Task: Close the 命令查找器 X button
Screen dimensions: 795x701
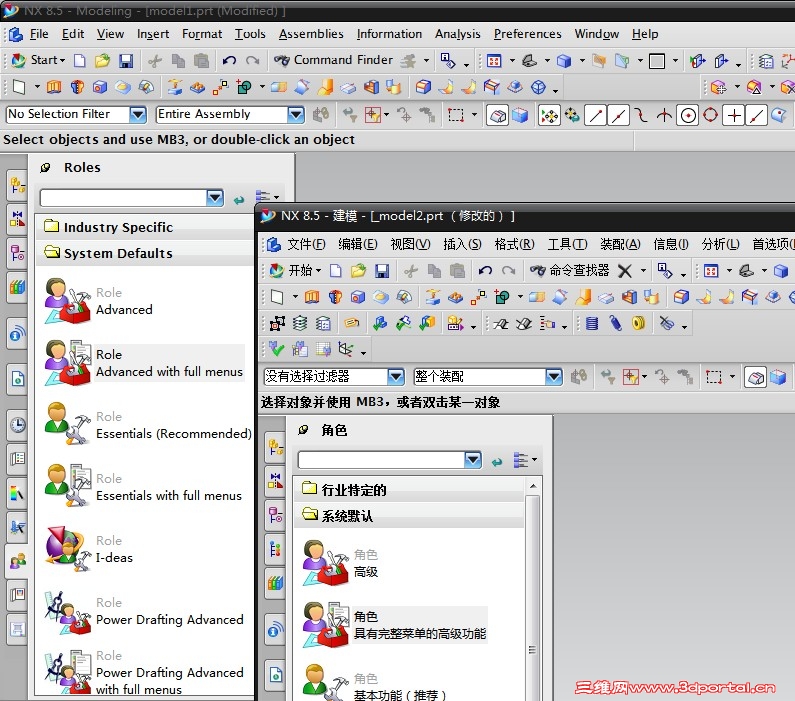Action: point(625,271)
